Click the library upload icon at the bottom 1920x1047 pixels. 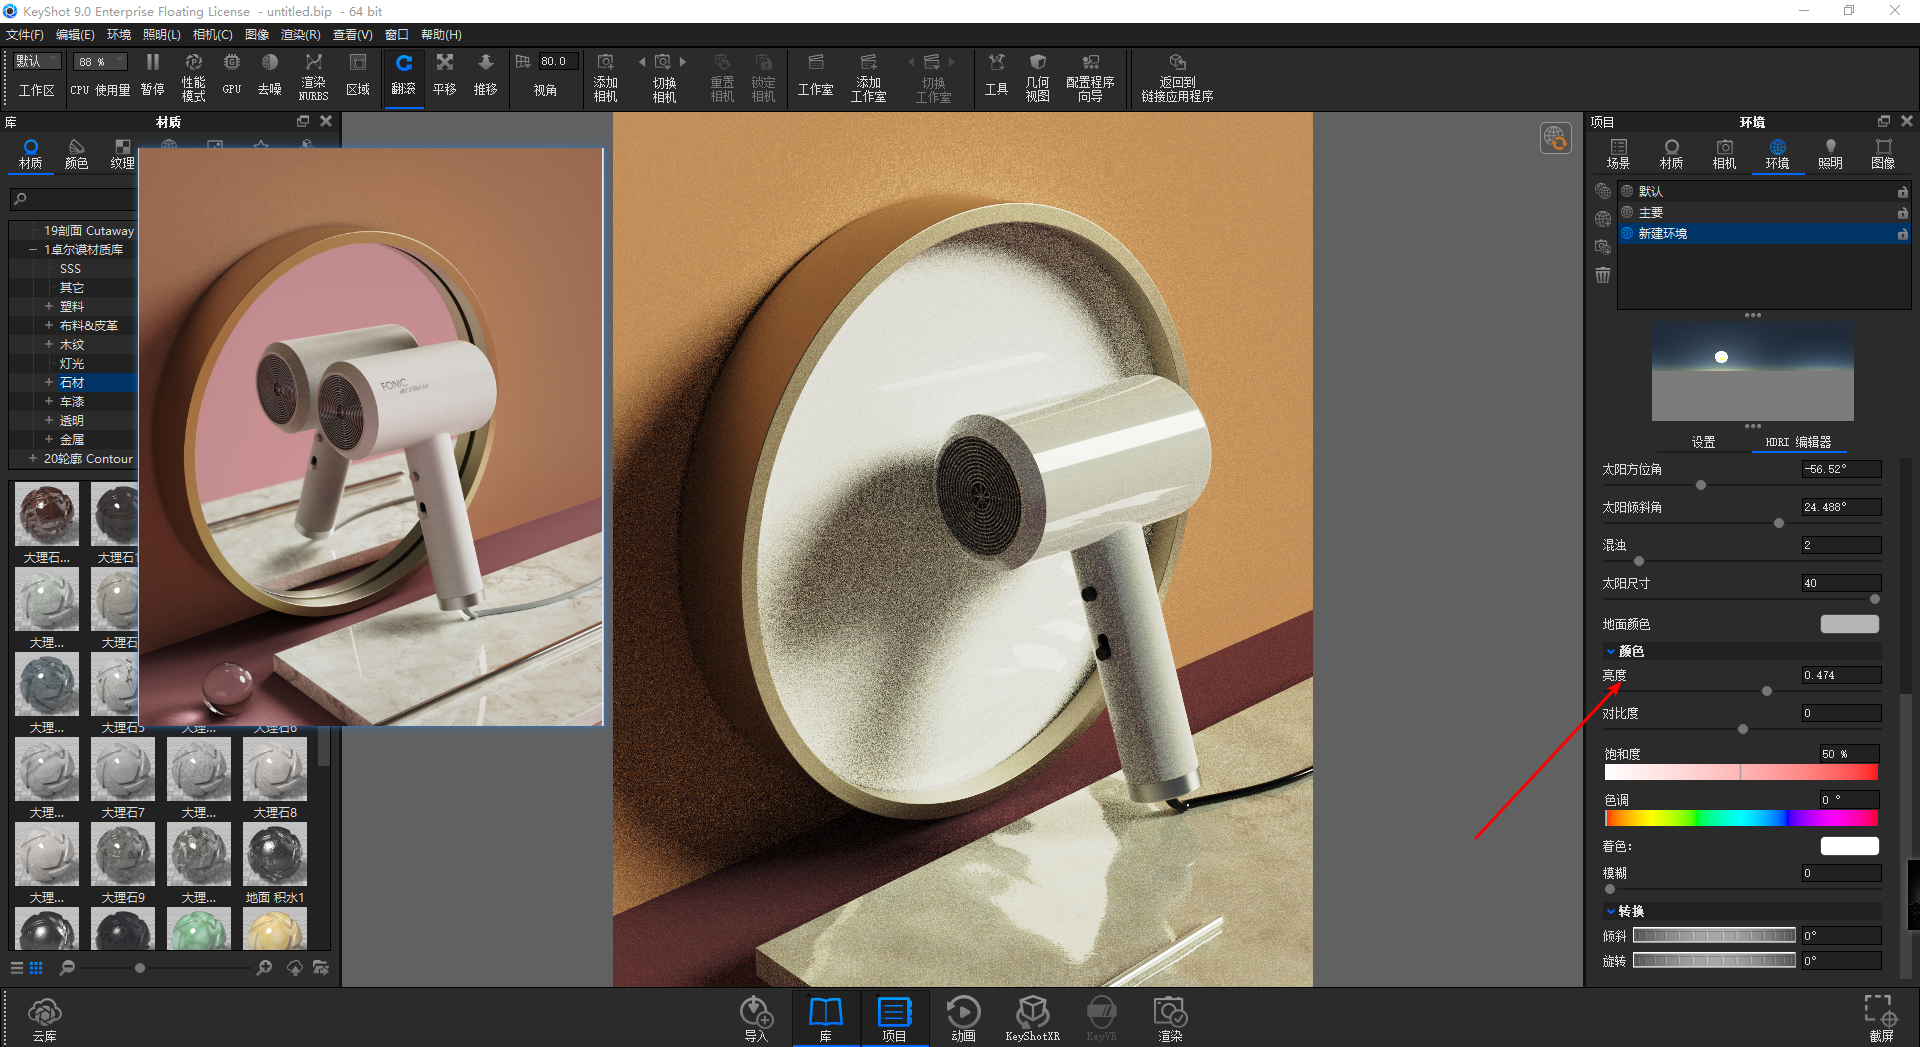point(295,968)
